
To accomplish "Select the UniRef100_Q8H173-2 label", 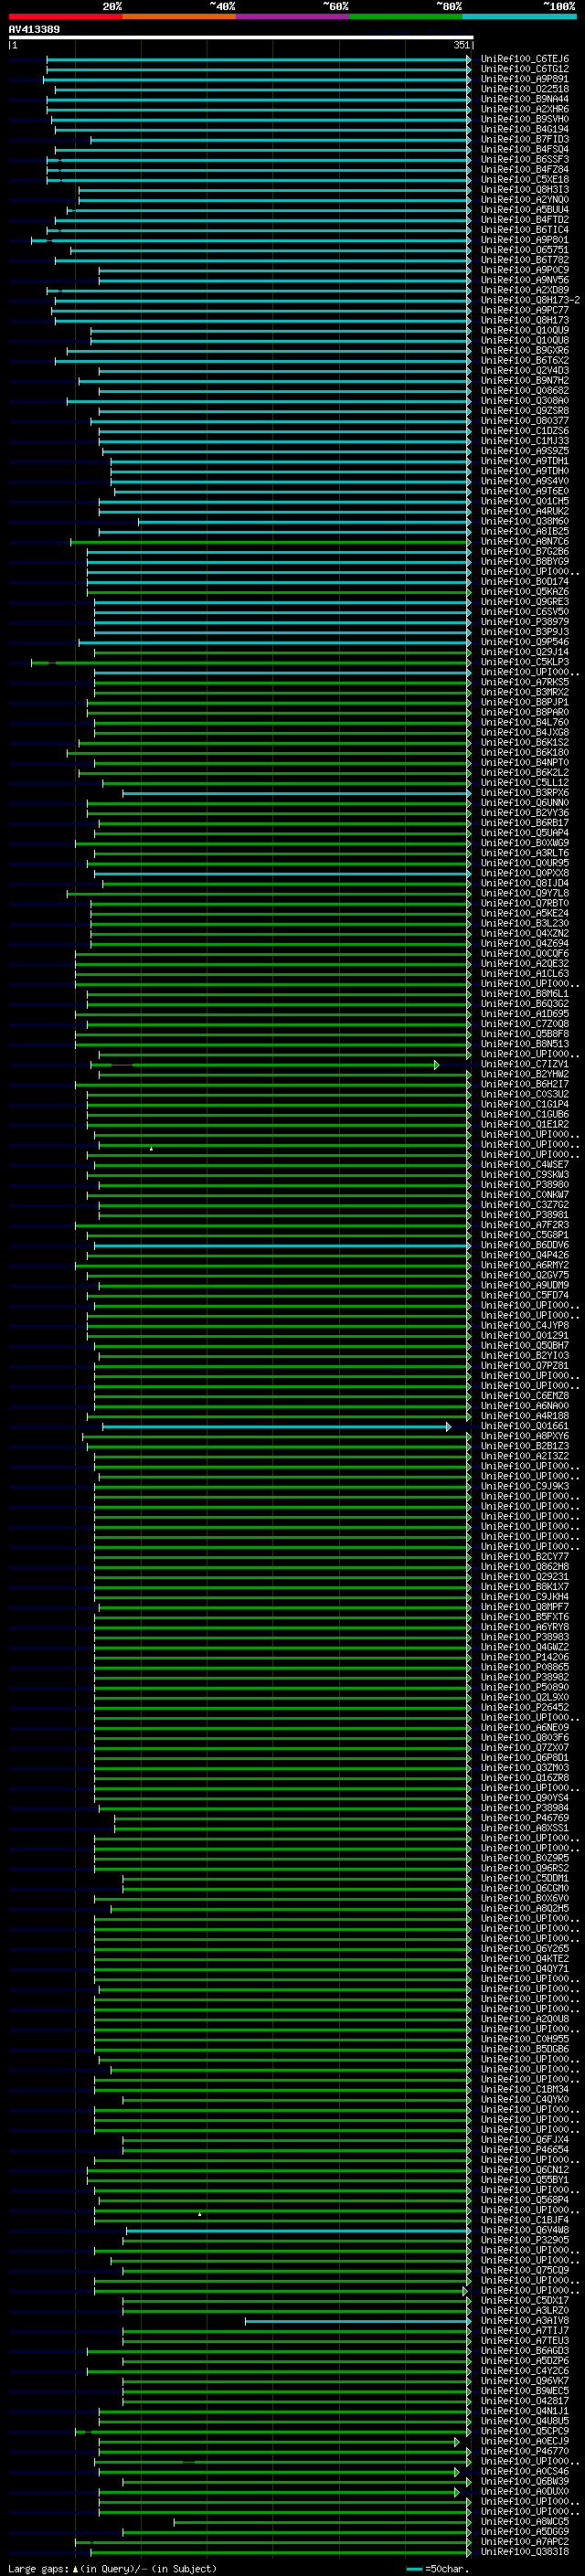I will pos(531,300).
